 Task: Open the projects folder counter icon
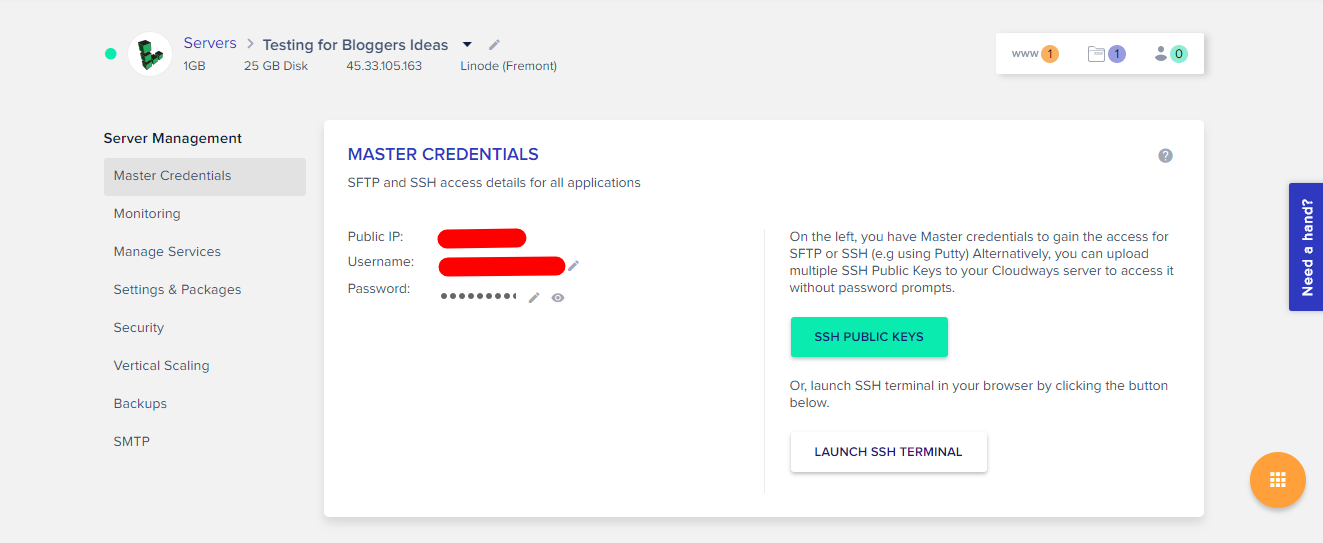click(1107, 54)
